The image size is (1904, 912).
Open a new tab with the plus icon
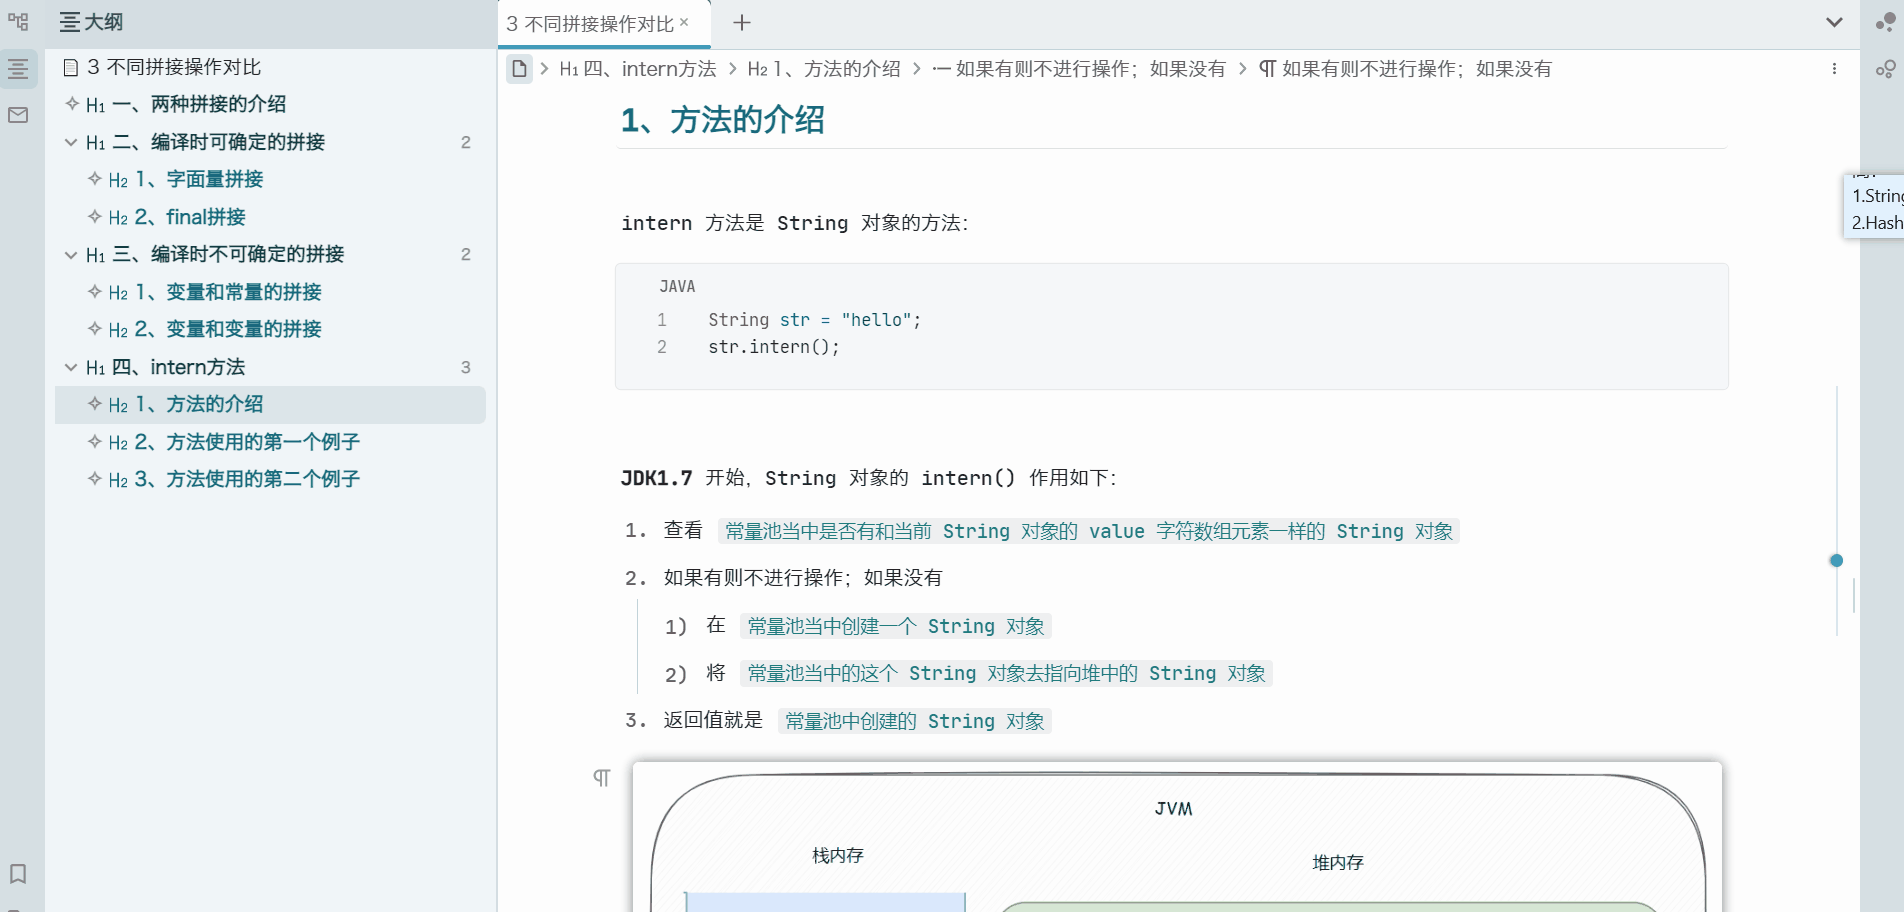click(x=741, y=22)
